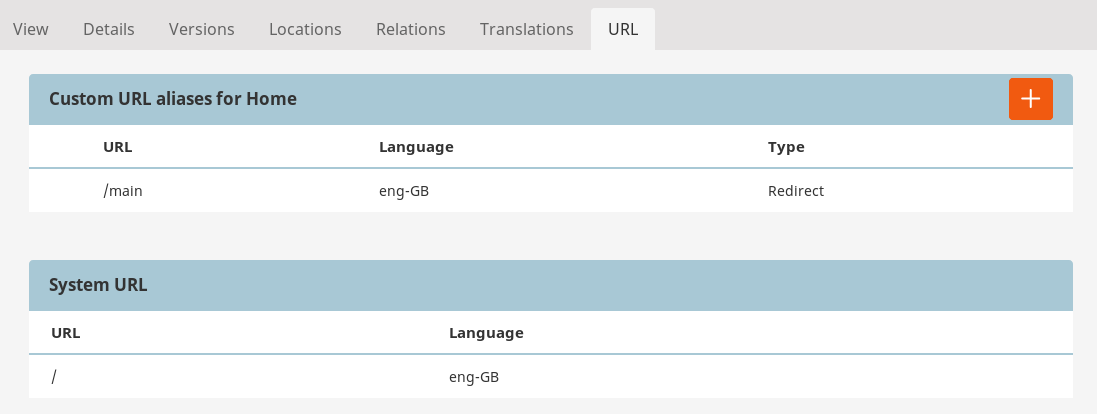Click the Type column header
Viewport: 1097px width, 414px height.
[786, 147]
